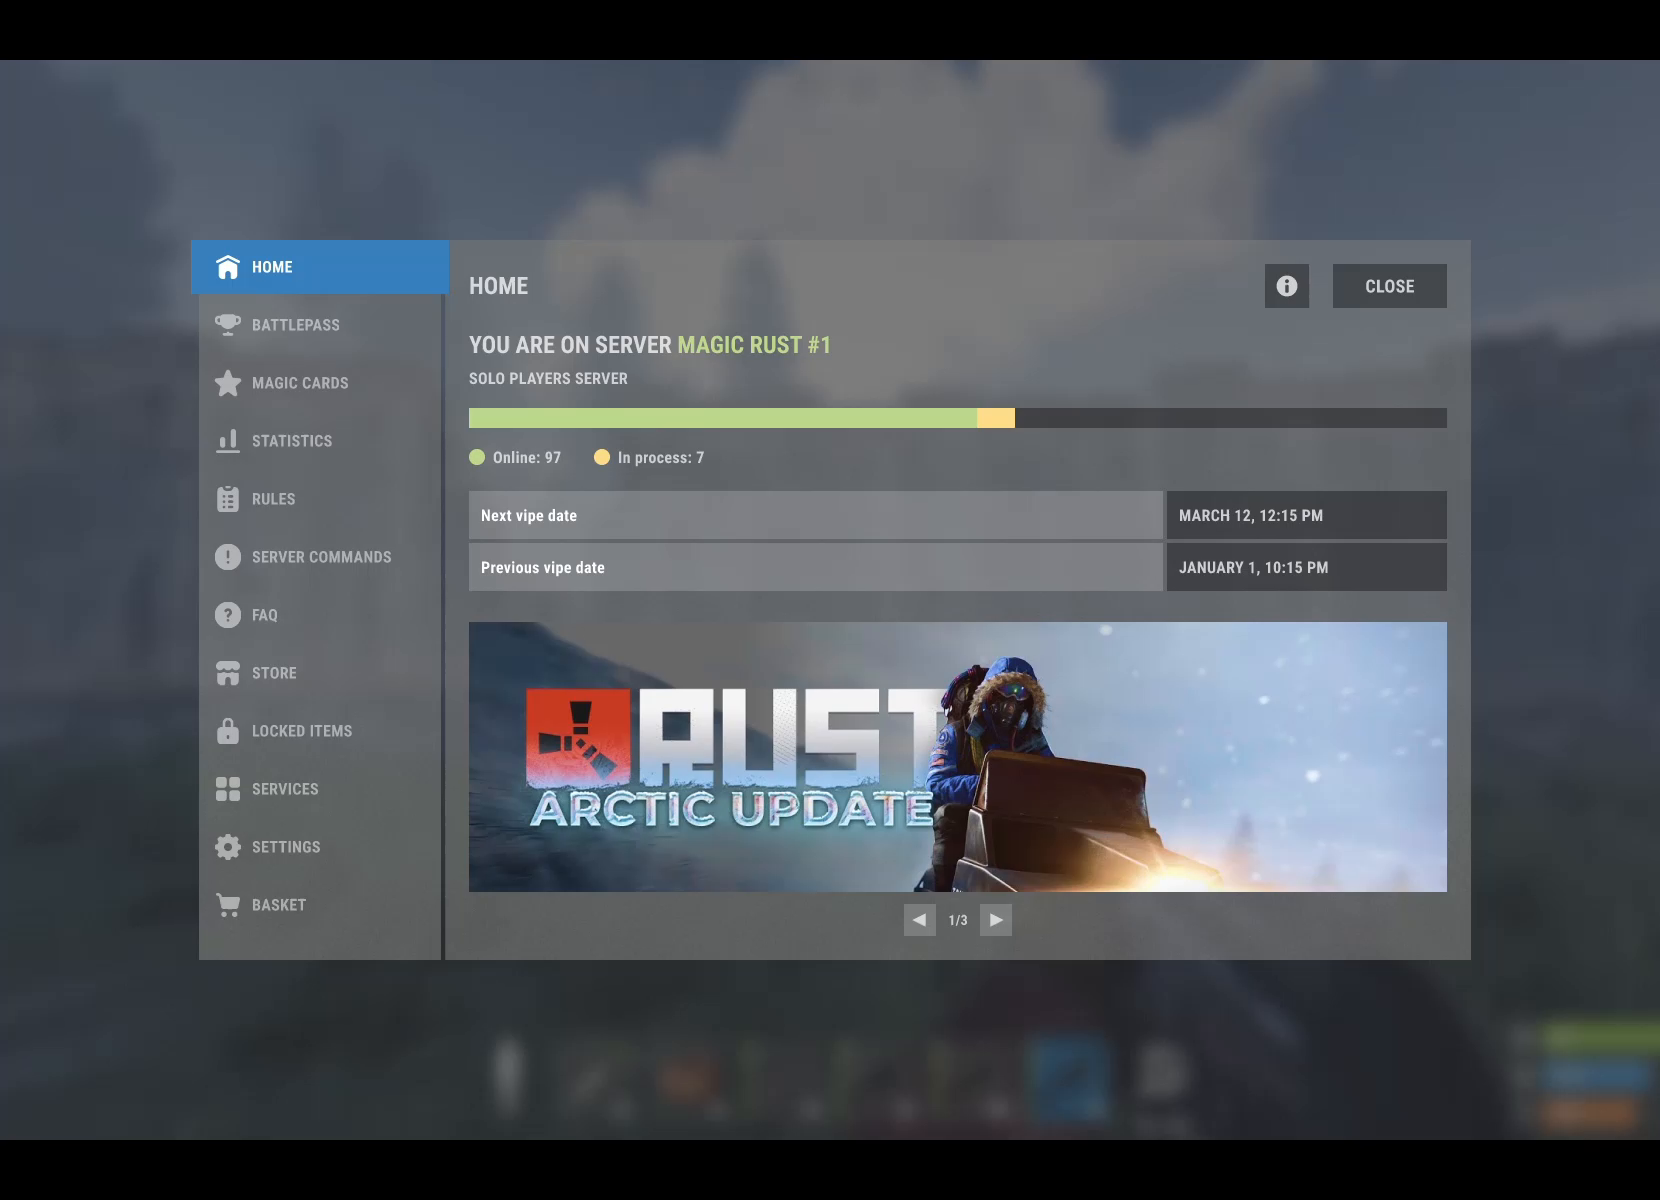Open the Magic Cards menu item

coord(320,383)
